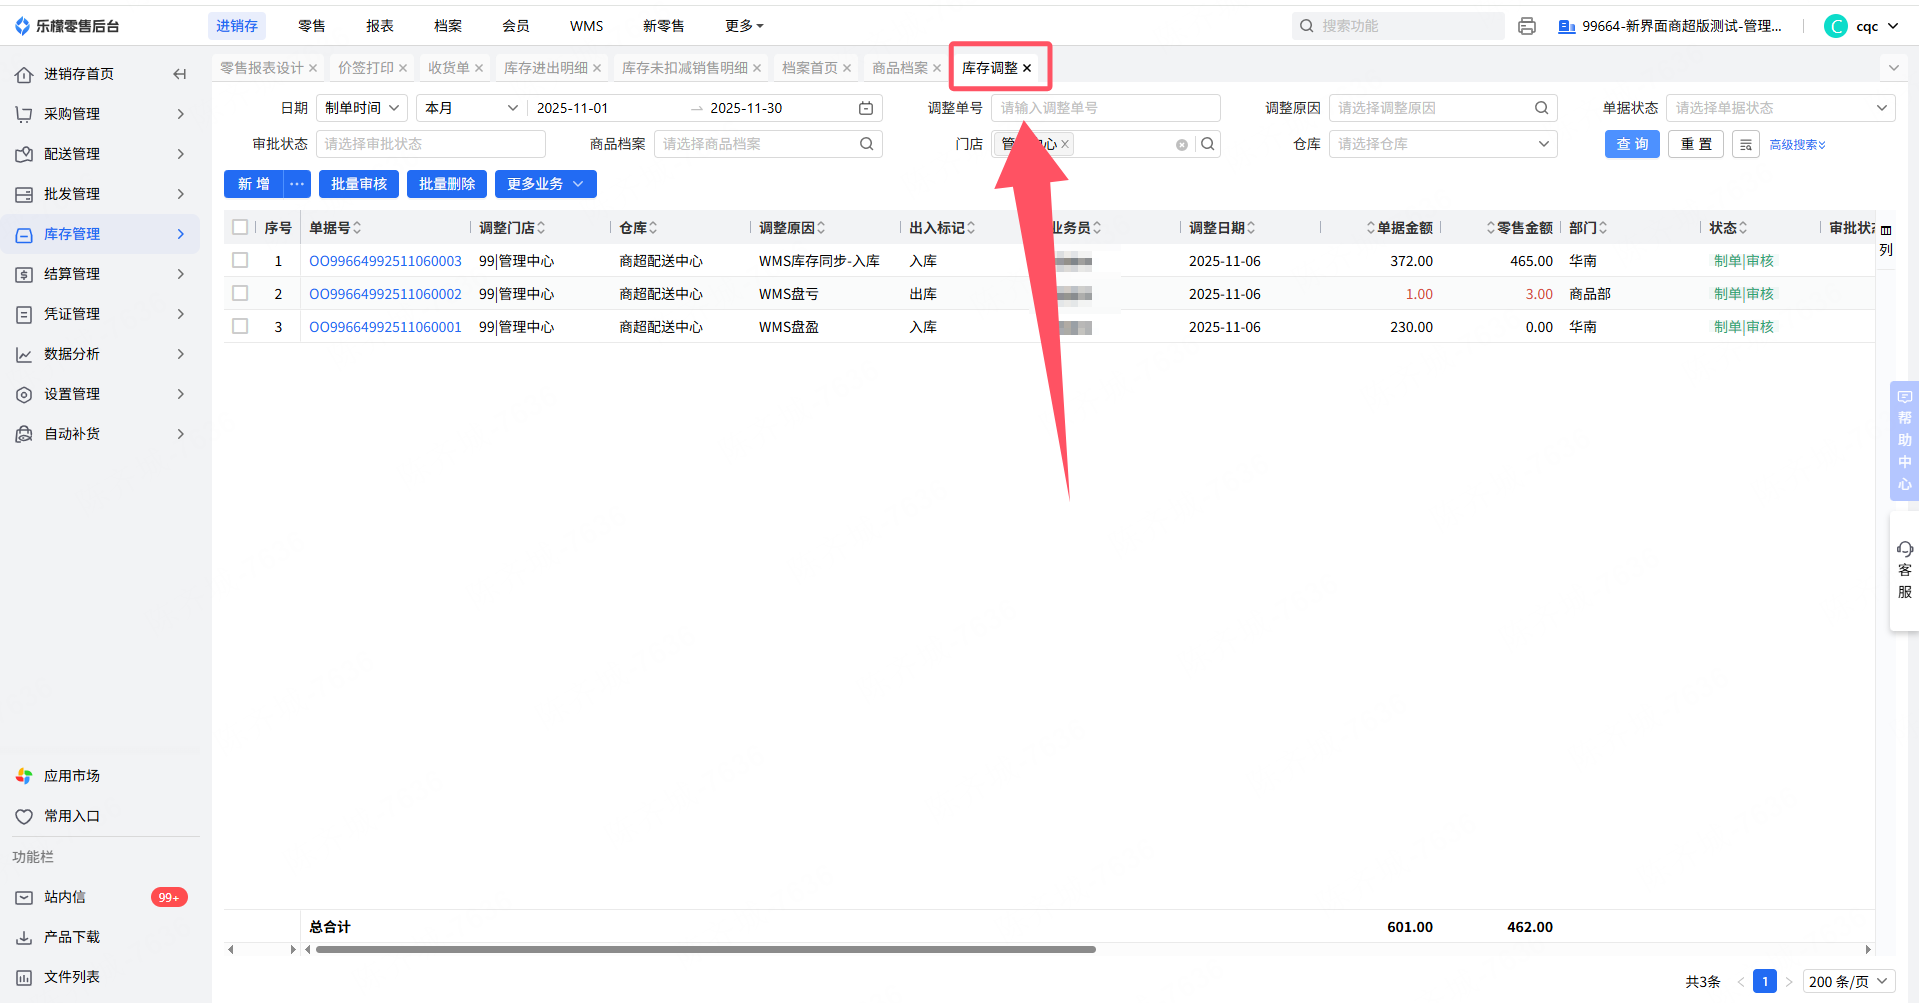
Task: Close the 商品档案 tab
Action: [937, 68]
